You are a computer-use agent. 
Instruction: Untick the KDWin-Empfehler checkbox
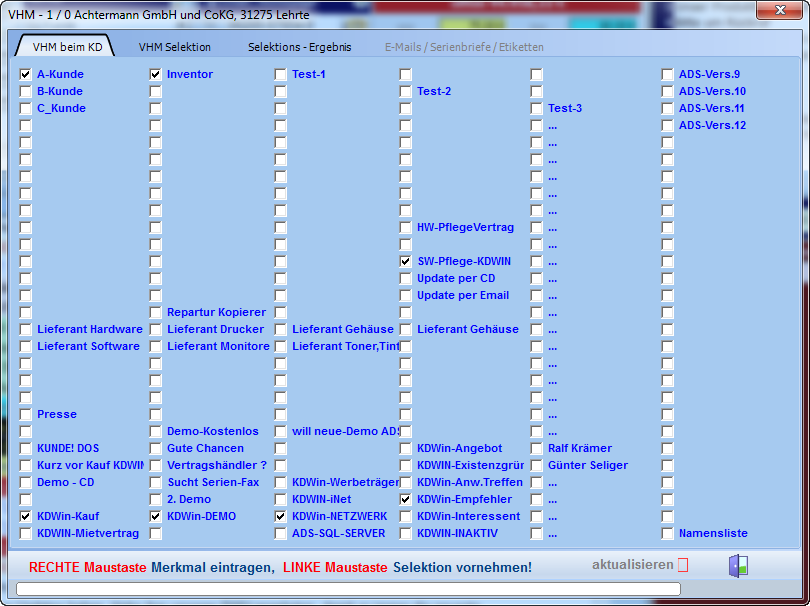(x=406, y=500)
